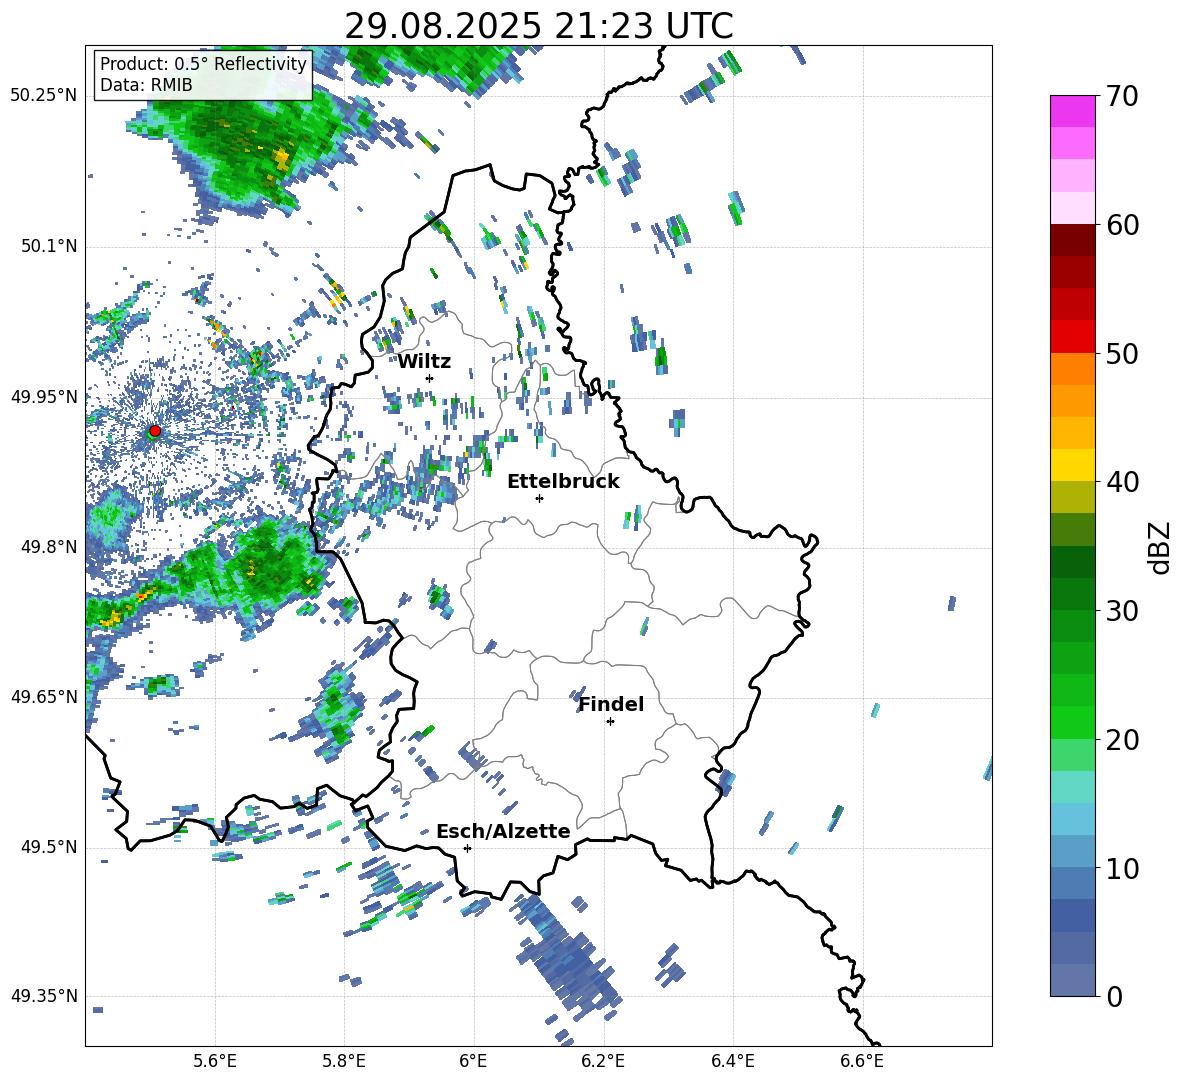This screenshot has height=1081, width=1184.
Task: Click the 'Data: RMIB' legend line
Action: pos(146,85)
